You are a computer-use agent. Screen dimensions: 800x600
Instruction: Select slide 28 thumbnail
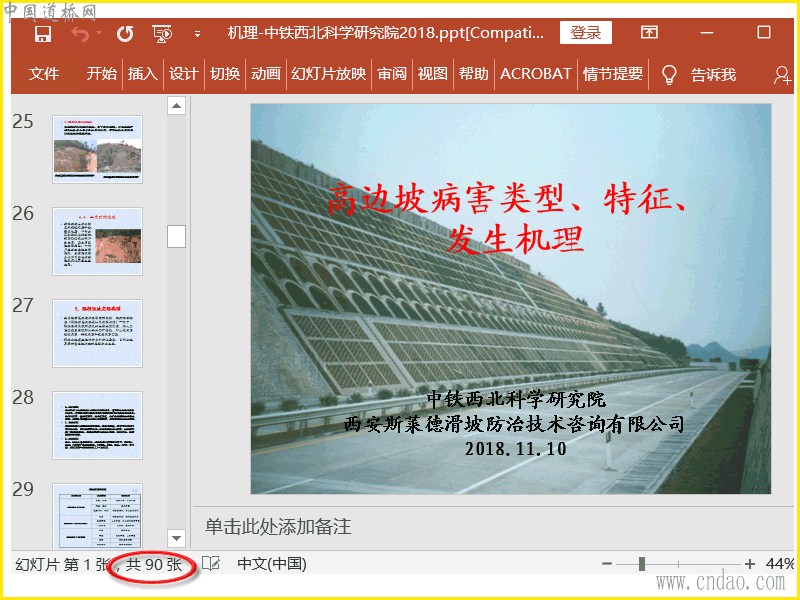tap(97, 425)
